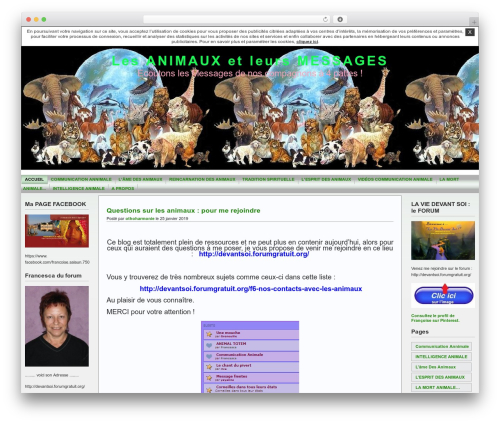Open the purple forum topics list image
500x423 pixels.
pyautogui.click(x=250, y=357)
